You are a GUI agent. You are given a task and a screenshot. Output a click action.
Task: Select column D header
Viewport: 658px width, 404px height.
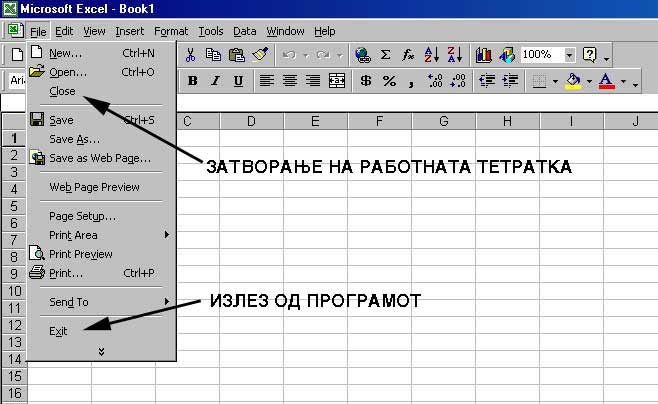[251, 122]
